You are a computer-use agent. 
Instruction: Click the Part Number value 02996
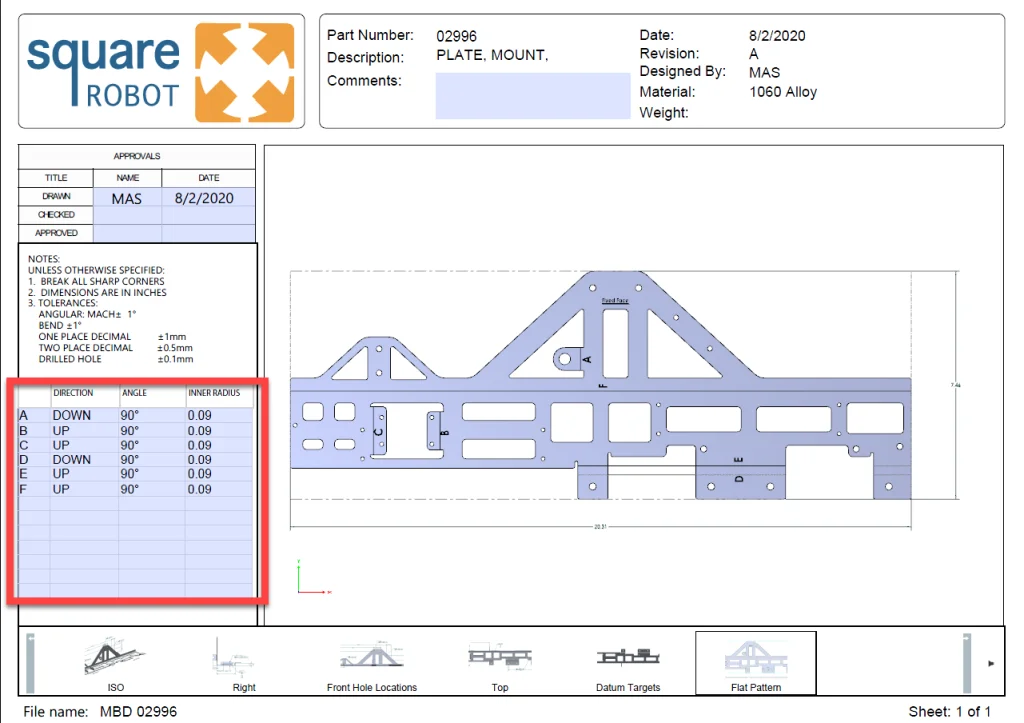point(456,35)
